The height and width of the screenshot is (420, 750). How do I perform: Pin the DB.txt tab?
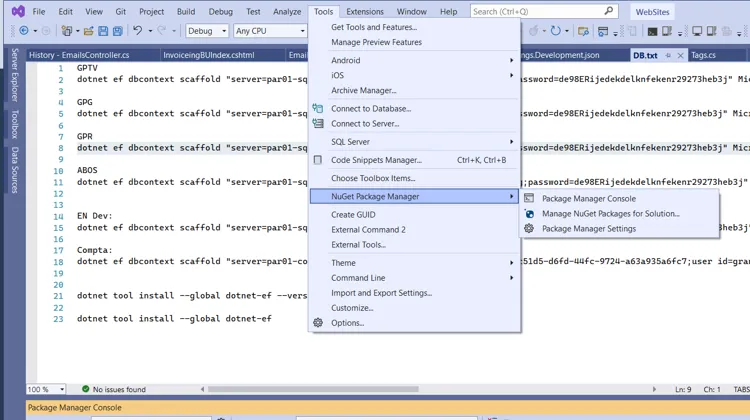669,55
